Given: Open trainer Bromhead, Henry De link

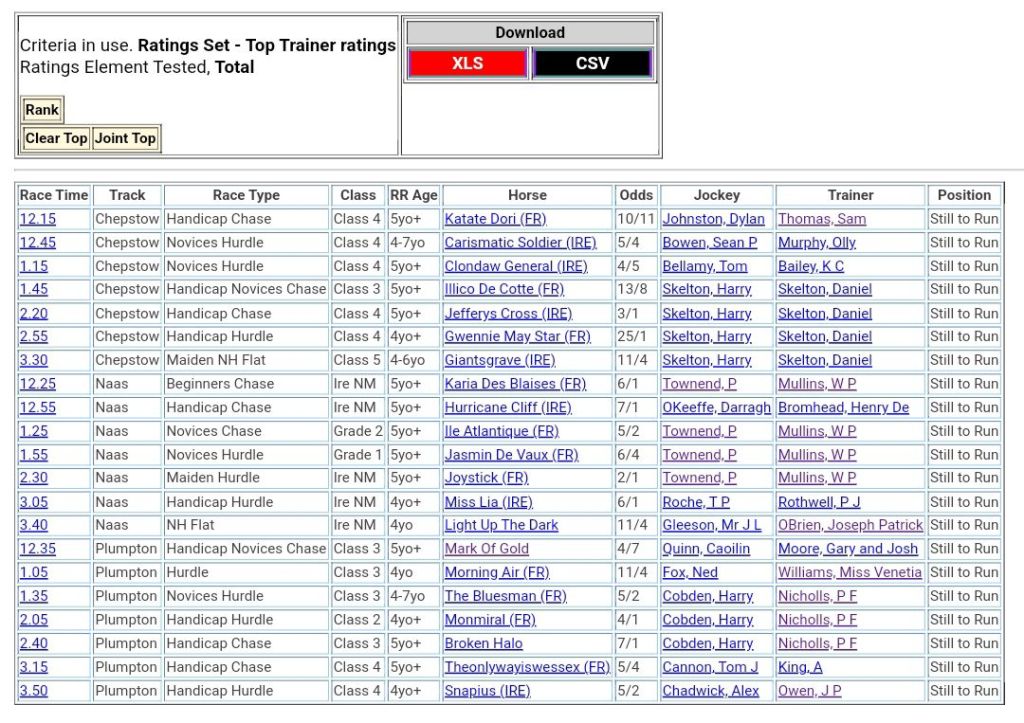Looking at the screenshot, I should [843, 408].
